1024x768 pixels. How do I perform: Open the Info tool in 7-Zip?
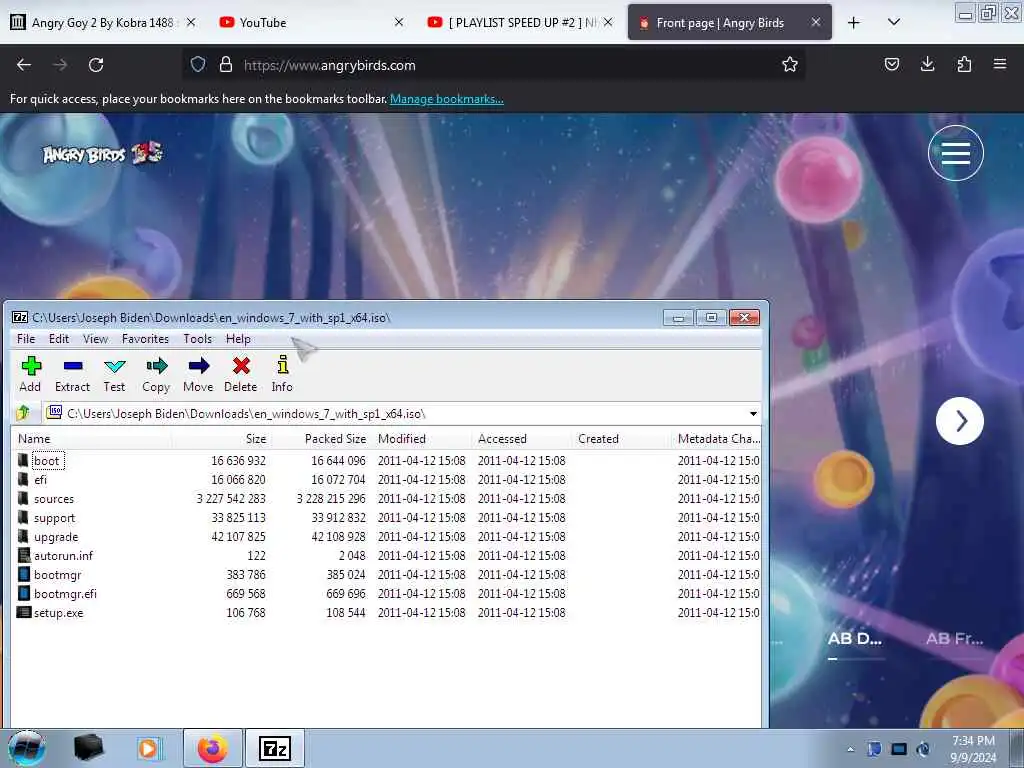click(282, 374)
